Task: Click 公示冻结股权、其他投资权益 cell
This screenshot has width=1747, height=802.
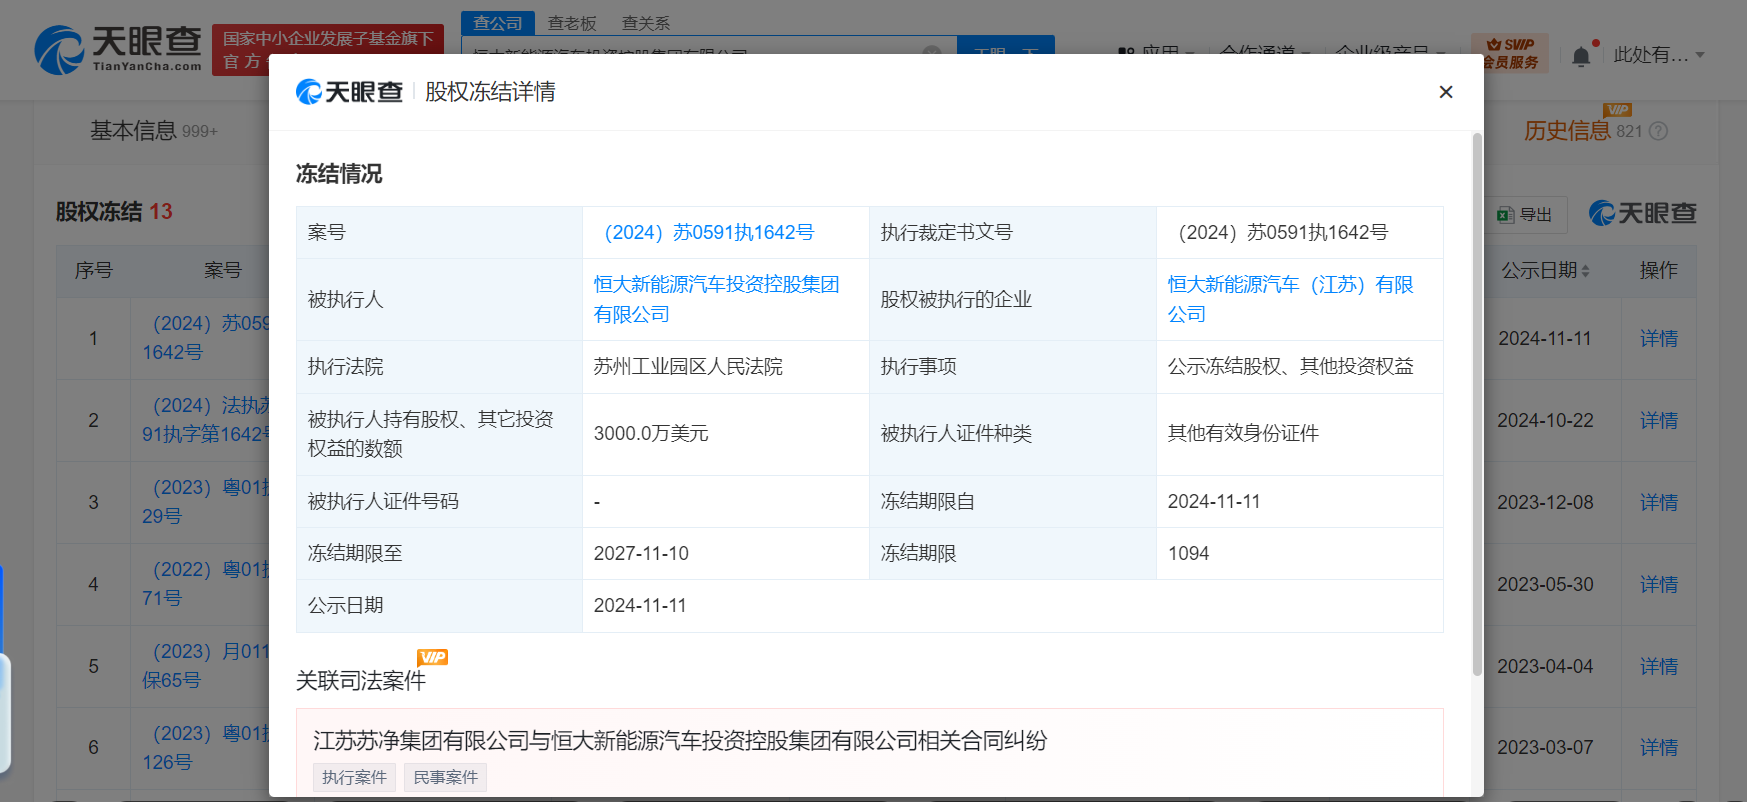Action: pos(1290,367)
